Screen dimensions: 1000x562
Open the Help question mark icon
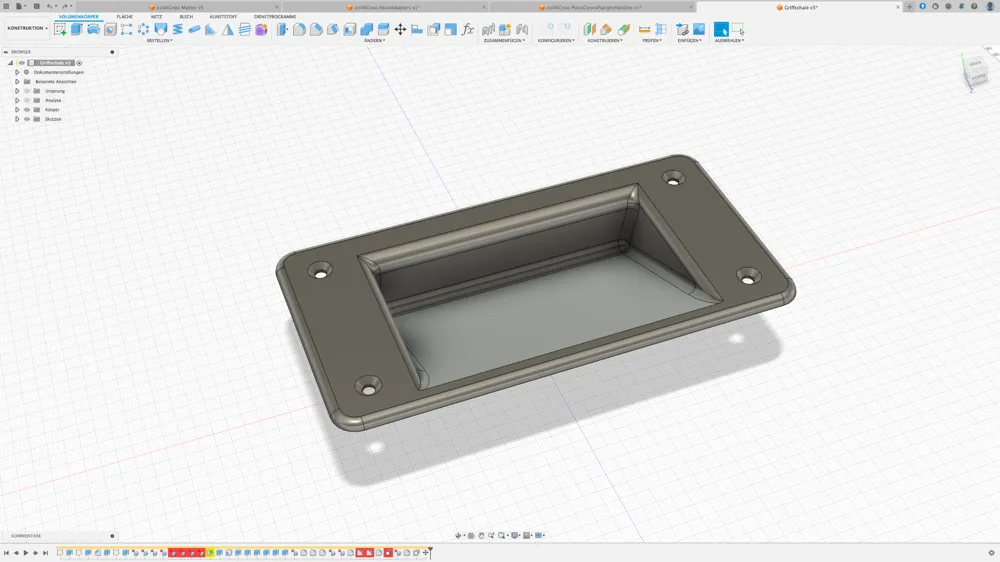click(974, 6)
